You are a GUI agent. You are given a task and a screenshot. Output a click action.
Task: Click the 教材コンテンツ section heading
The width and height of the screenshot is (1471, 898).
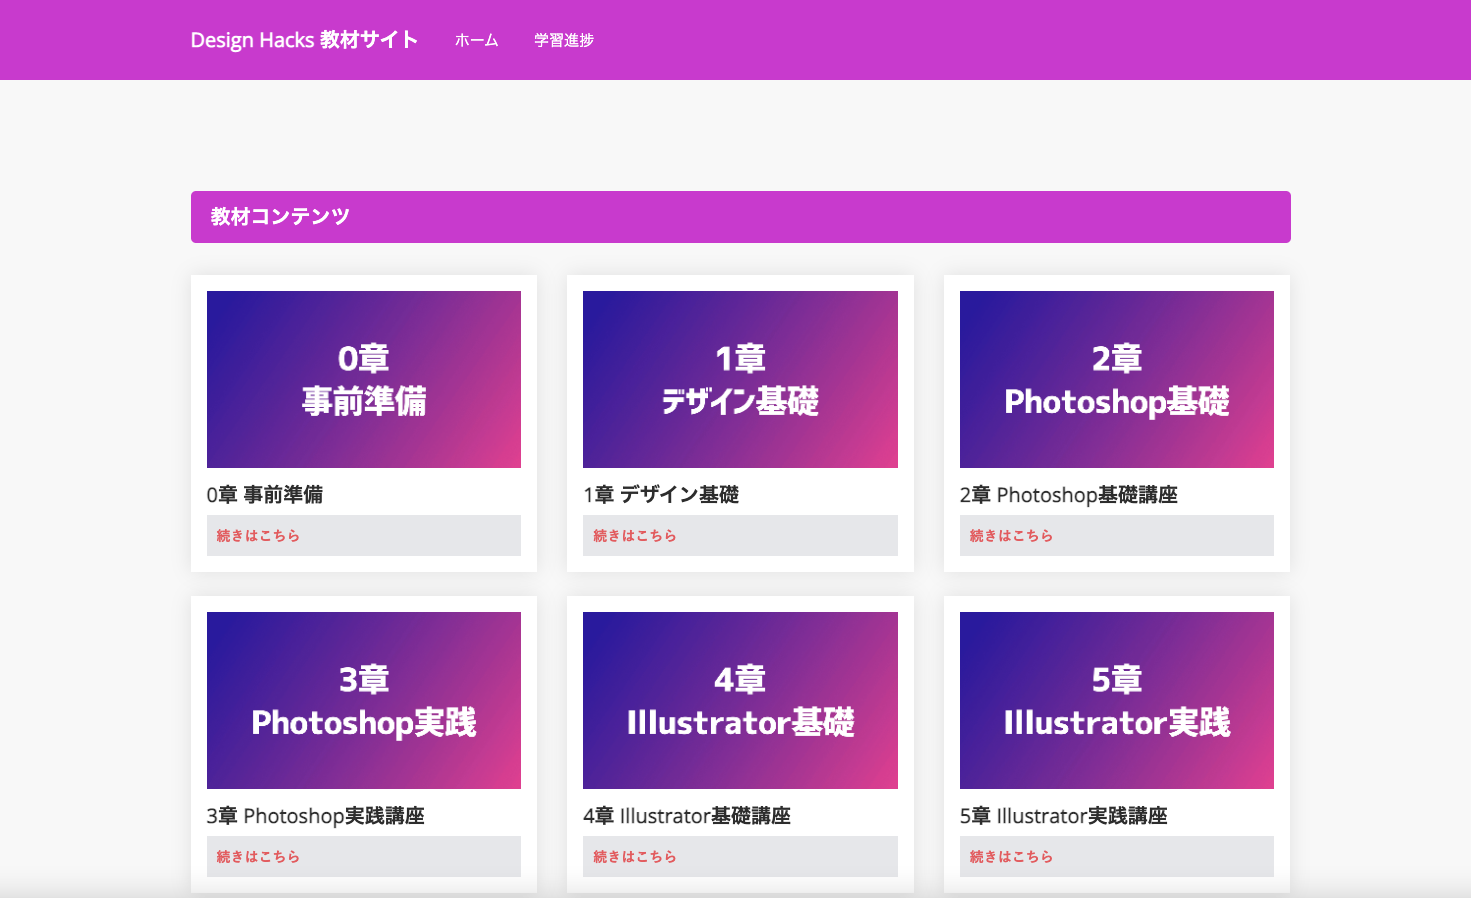click(741, 217)
